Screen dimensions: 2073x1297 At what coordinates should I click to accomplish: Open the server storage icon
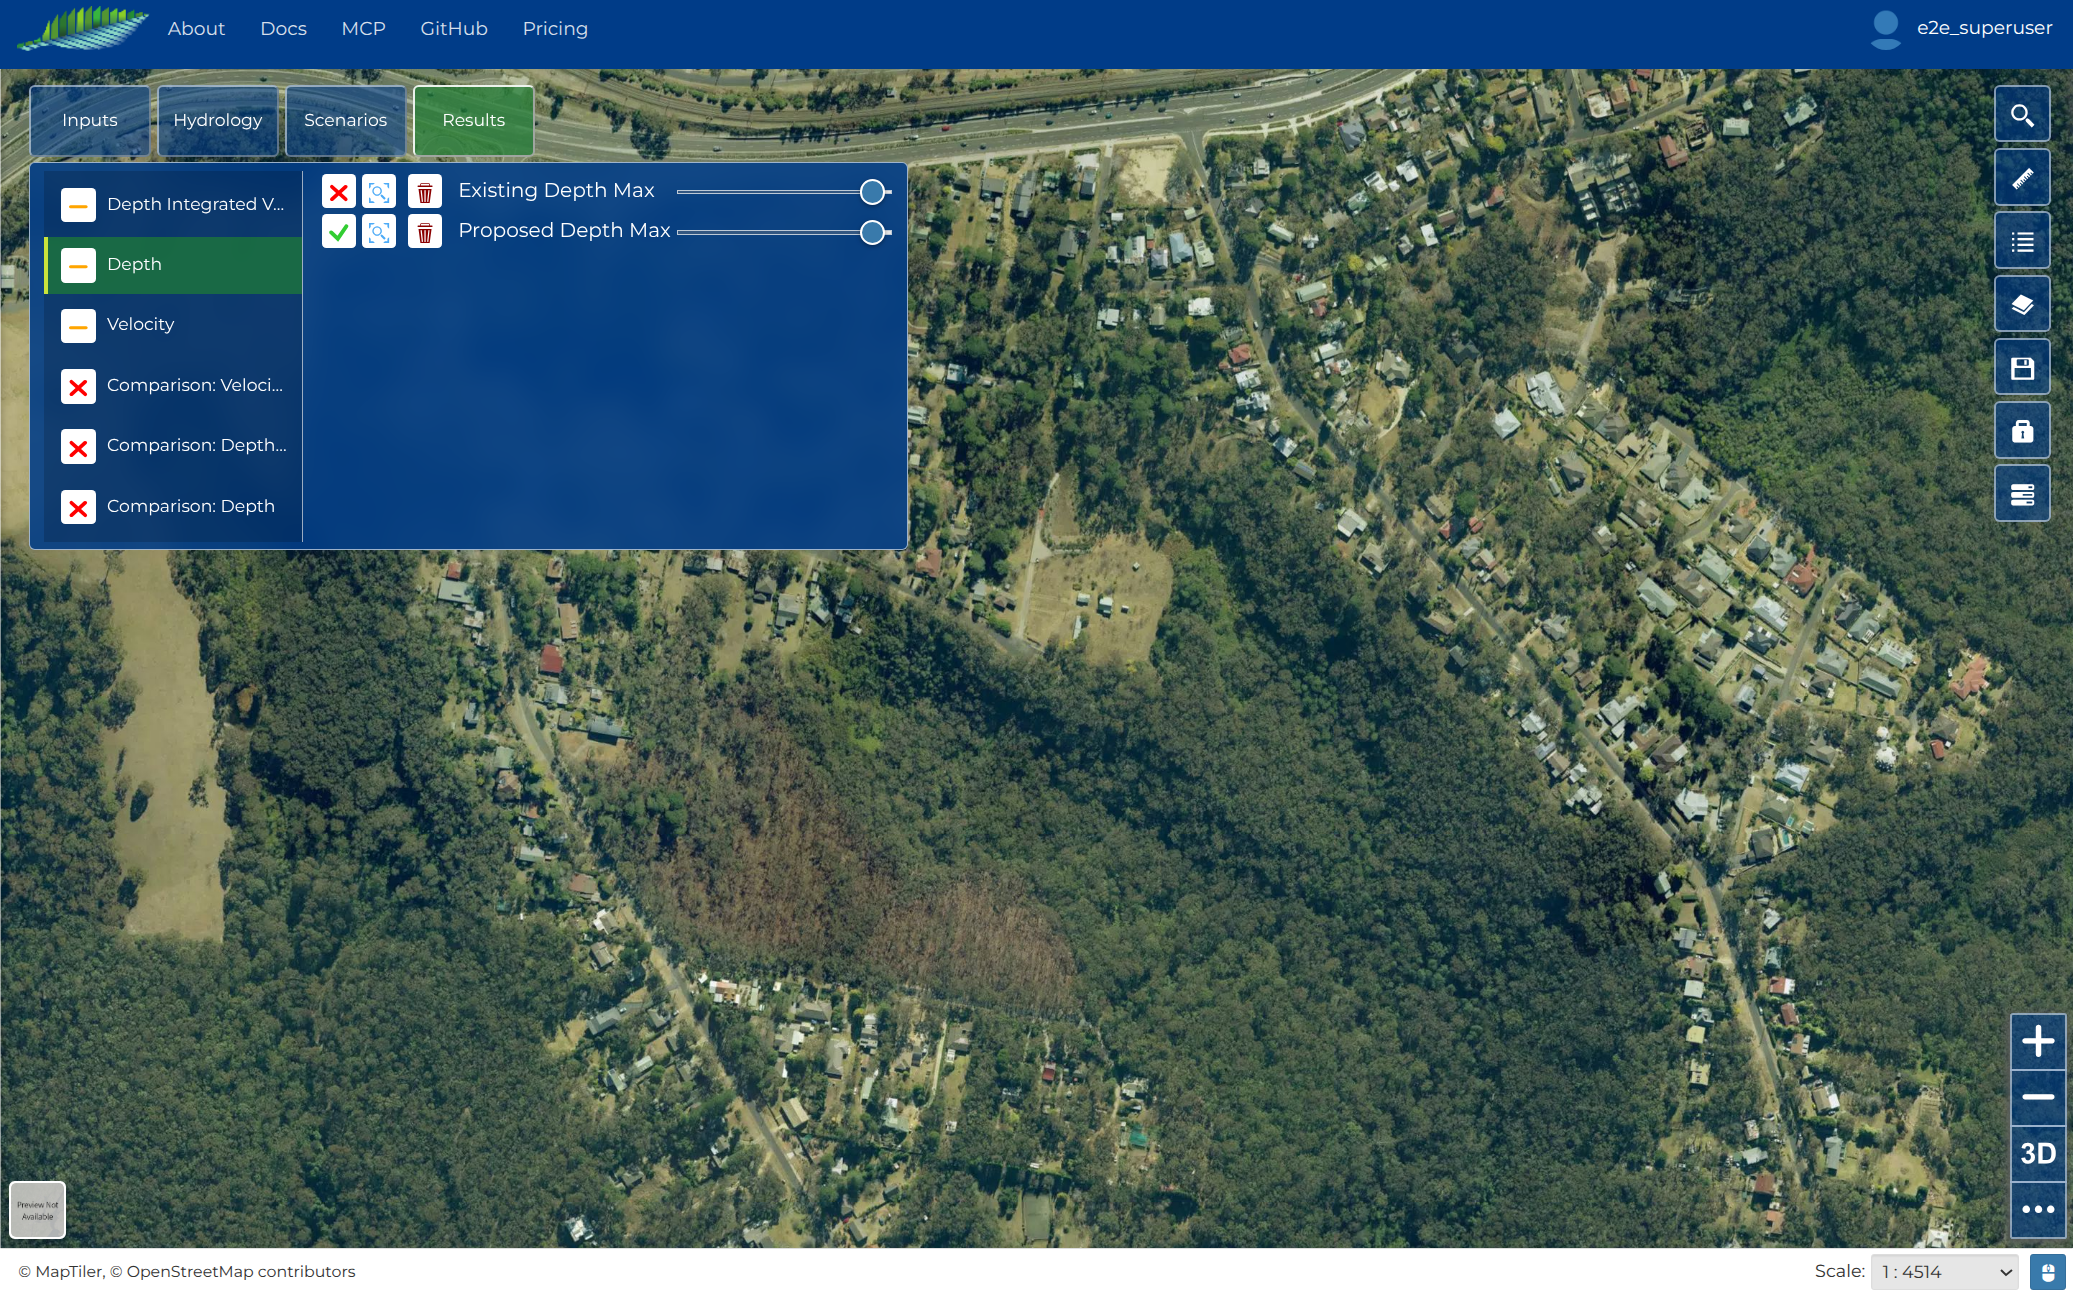pyautogui.click(x=2022, y=493)
